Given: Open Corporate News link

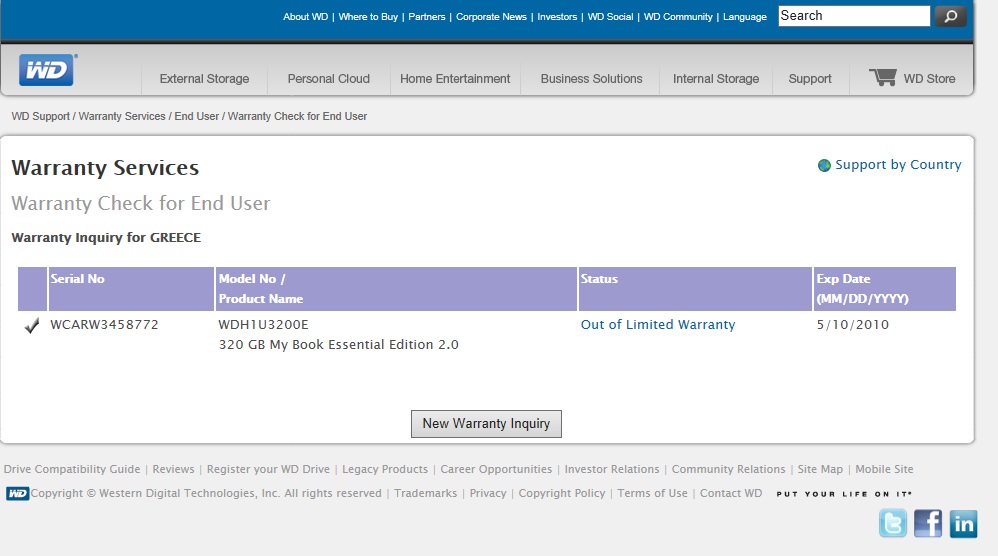Looking at the screenshot, I should 491,17.
